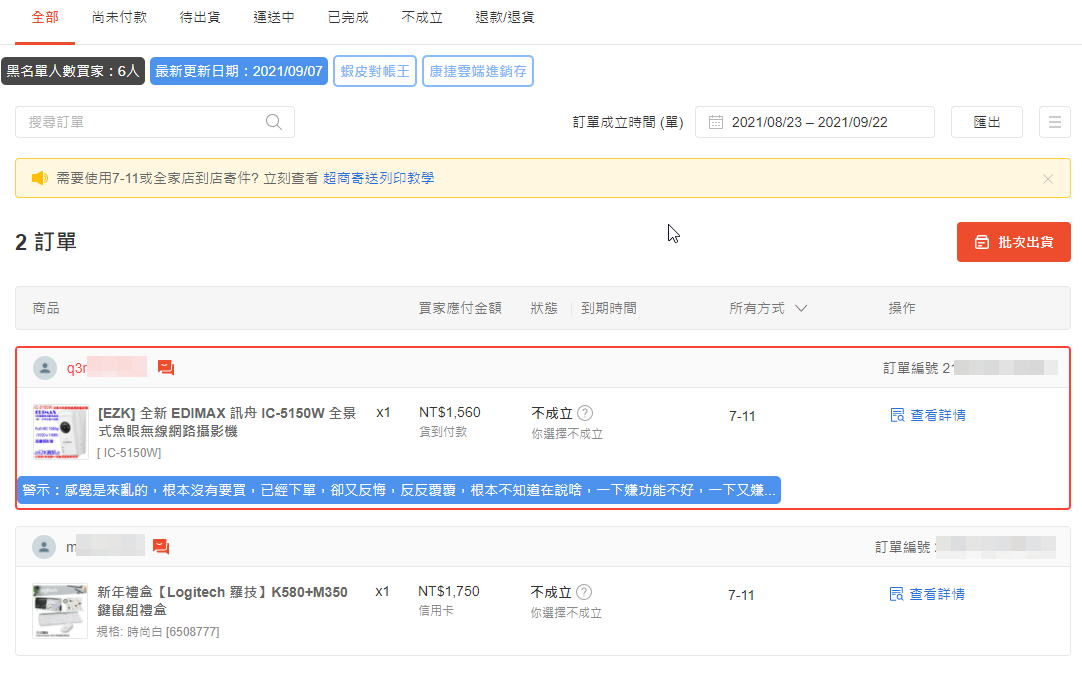
Task: Open the list menu icon next to 匯出
Action: tap(1054, 122)
